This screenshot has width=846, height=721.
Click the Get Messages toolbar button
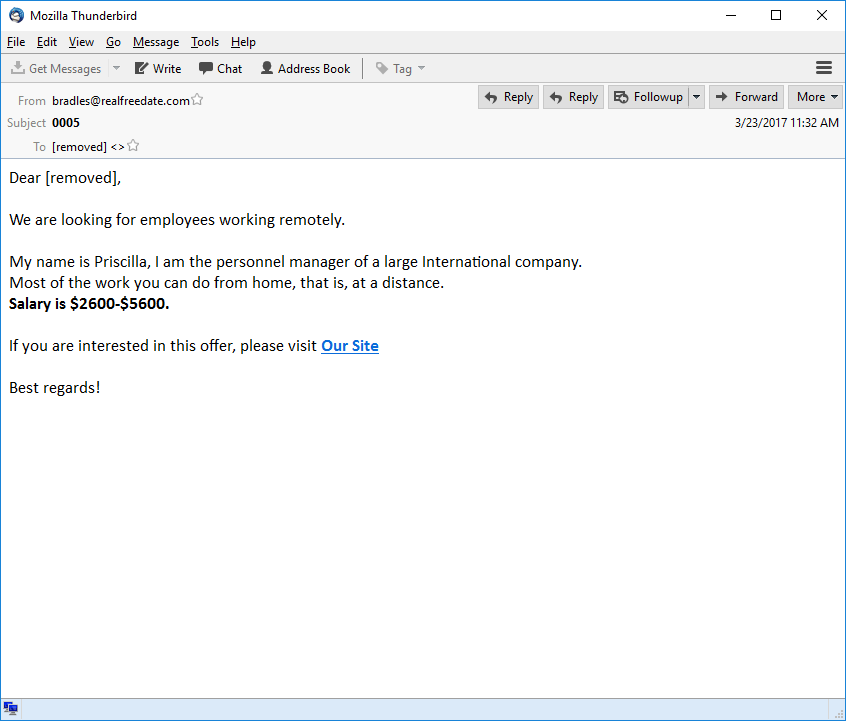click(x=56, y=69)
